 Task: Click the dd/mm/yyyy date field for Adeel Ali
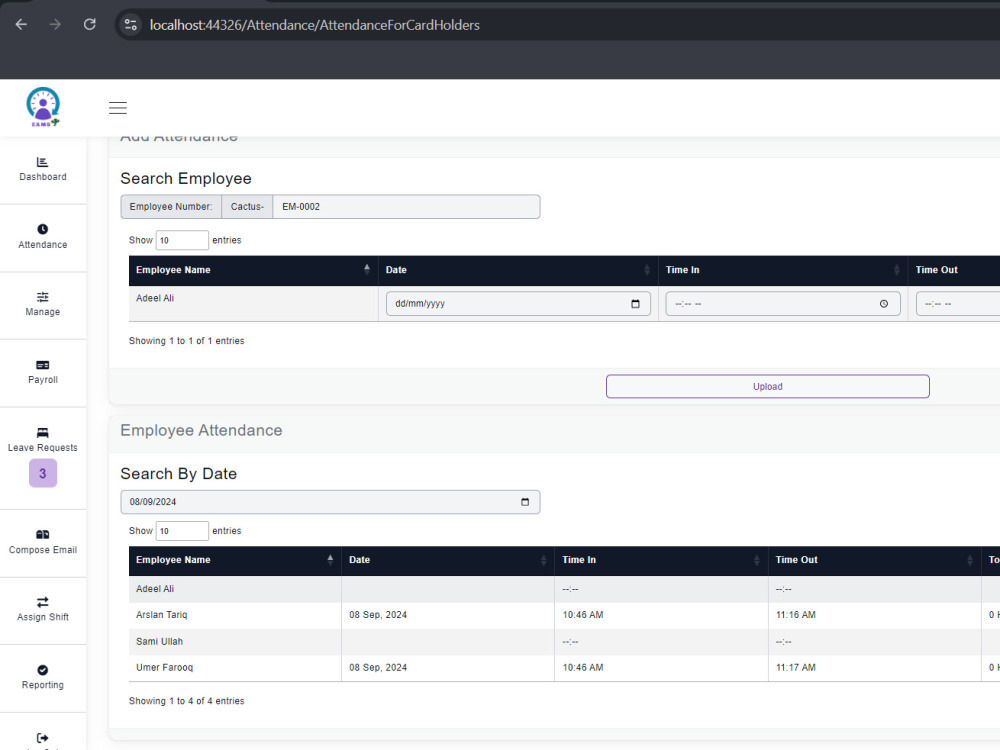(518, 304)
